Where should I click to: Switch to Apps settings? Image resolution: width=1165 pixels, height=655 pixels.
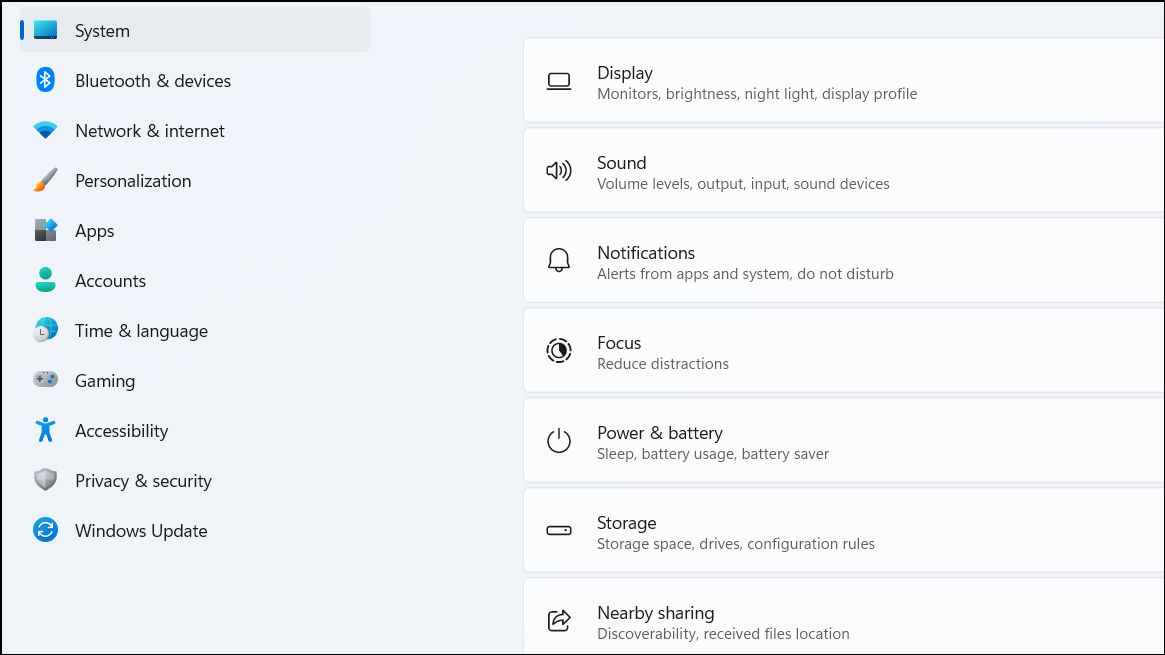point(195,230)
